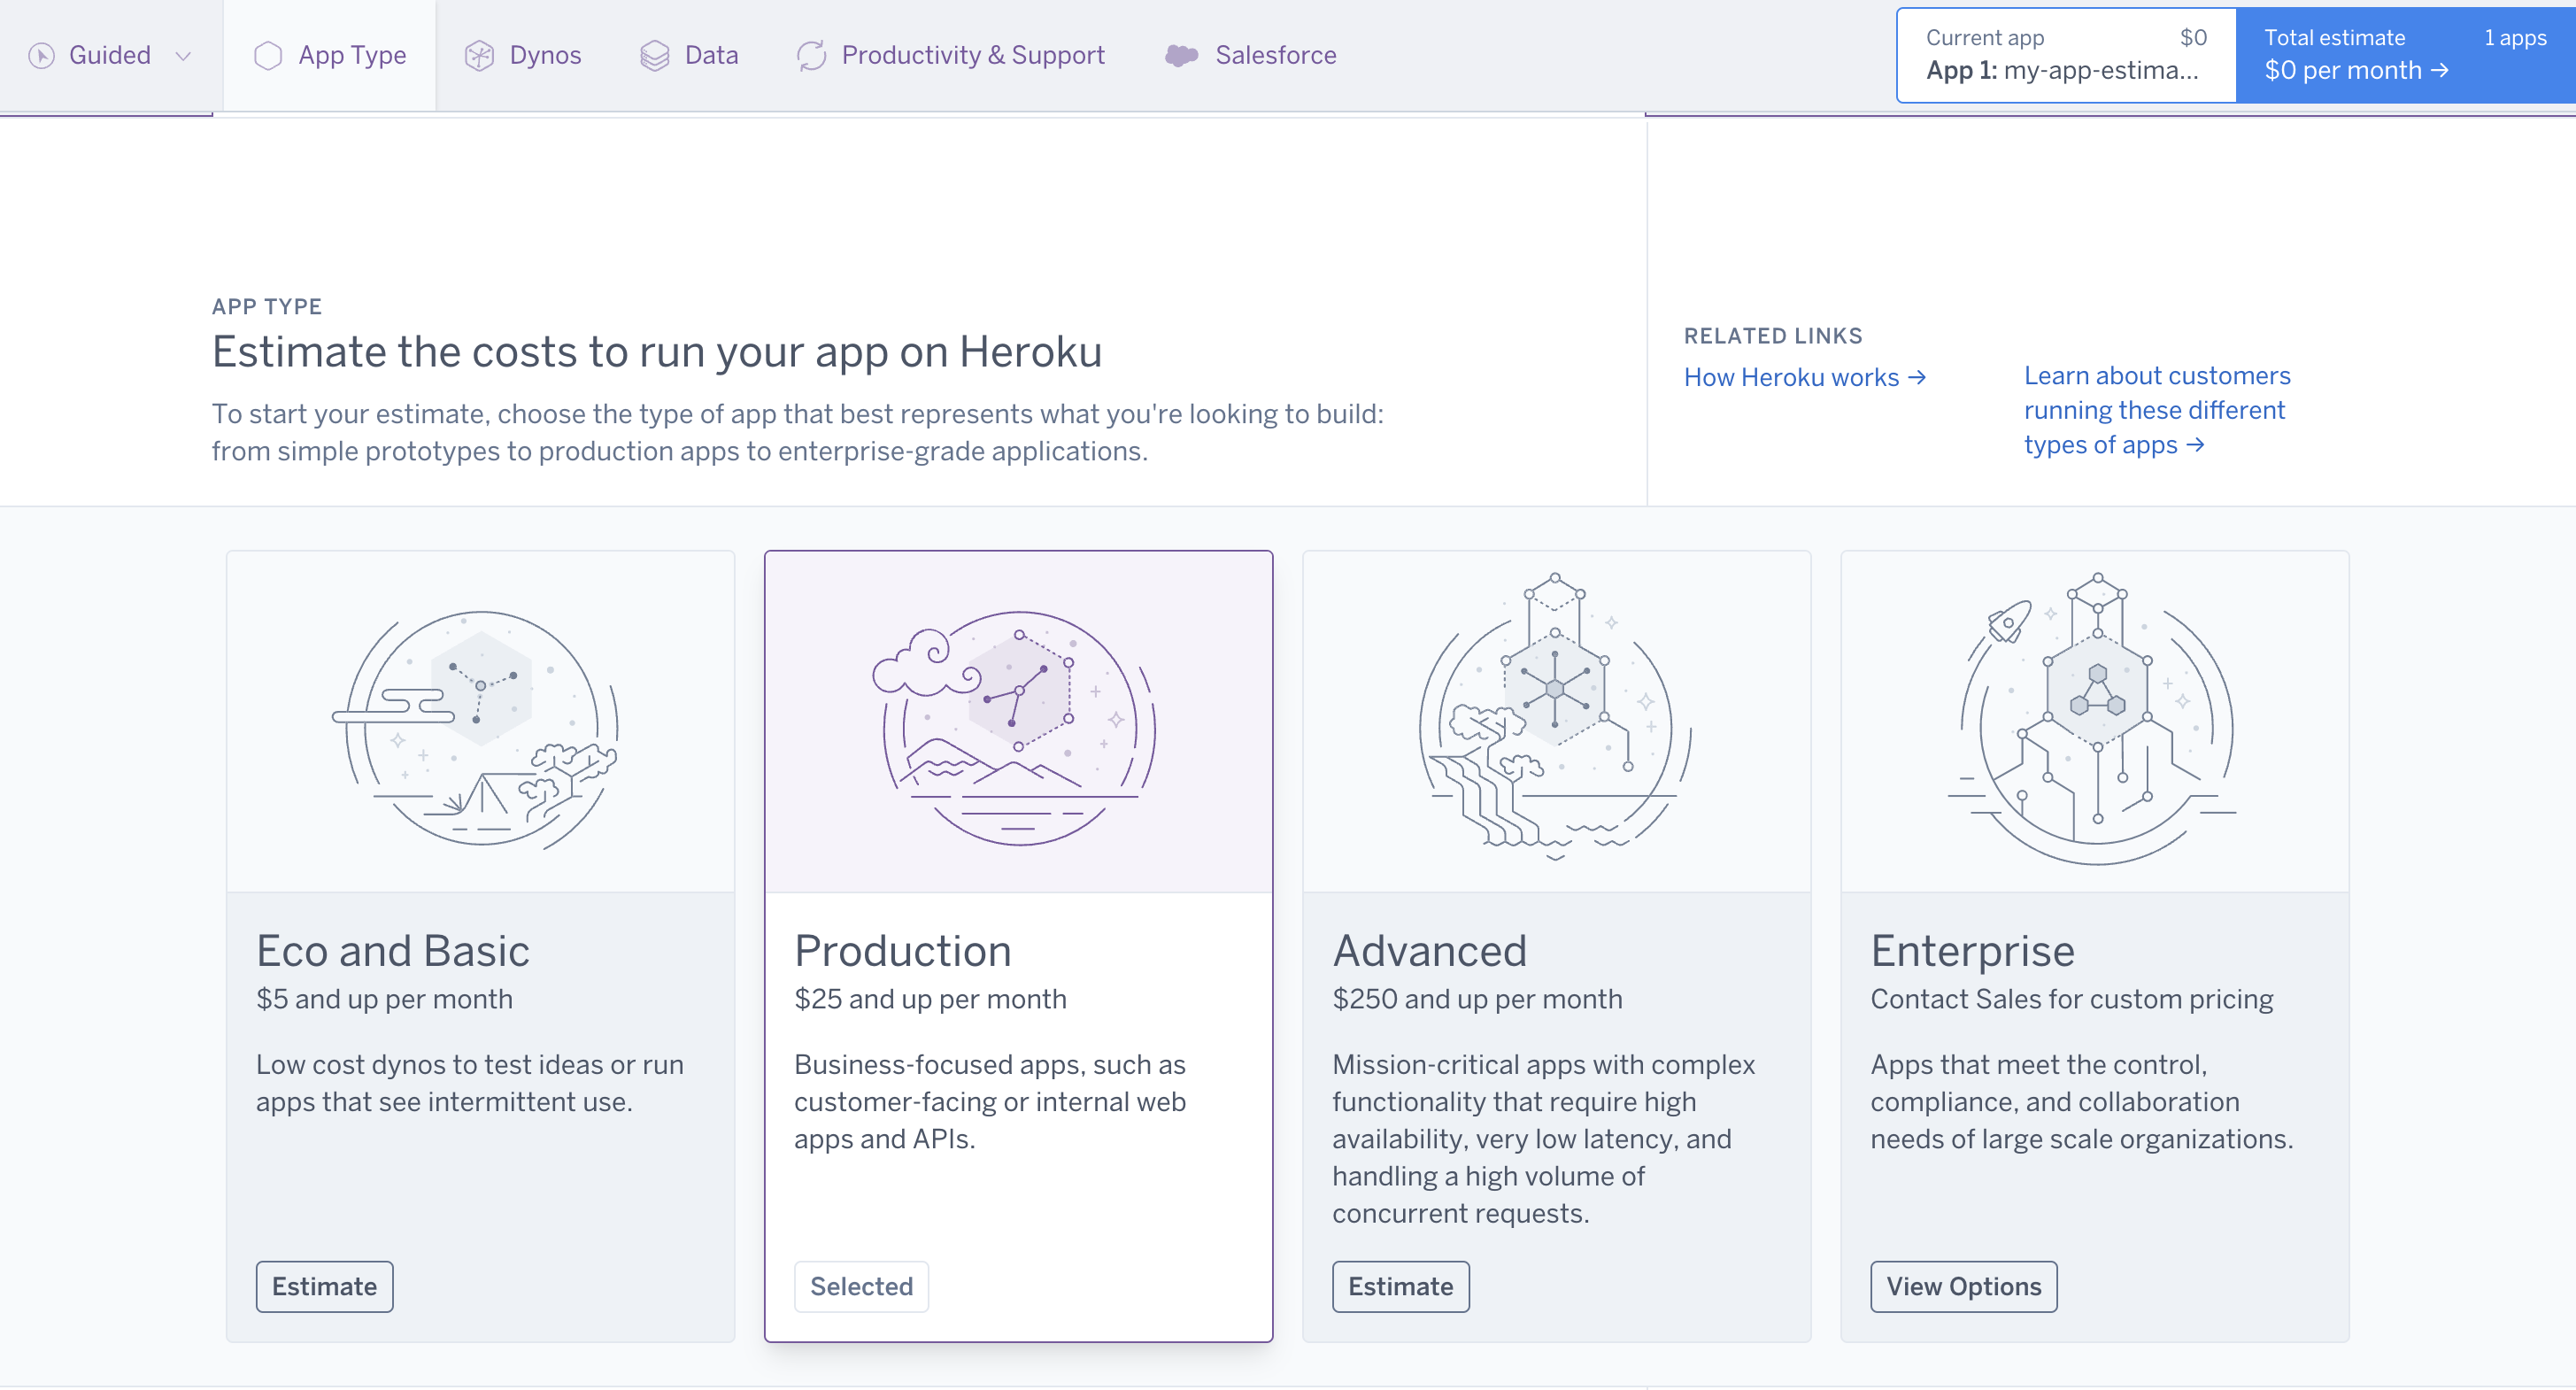Switch to the Data tab

pyautogui.click(x=712, y=53)
